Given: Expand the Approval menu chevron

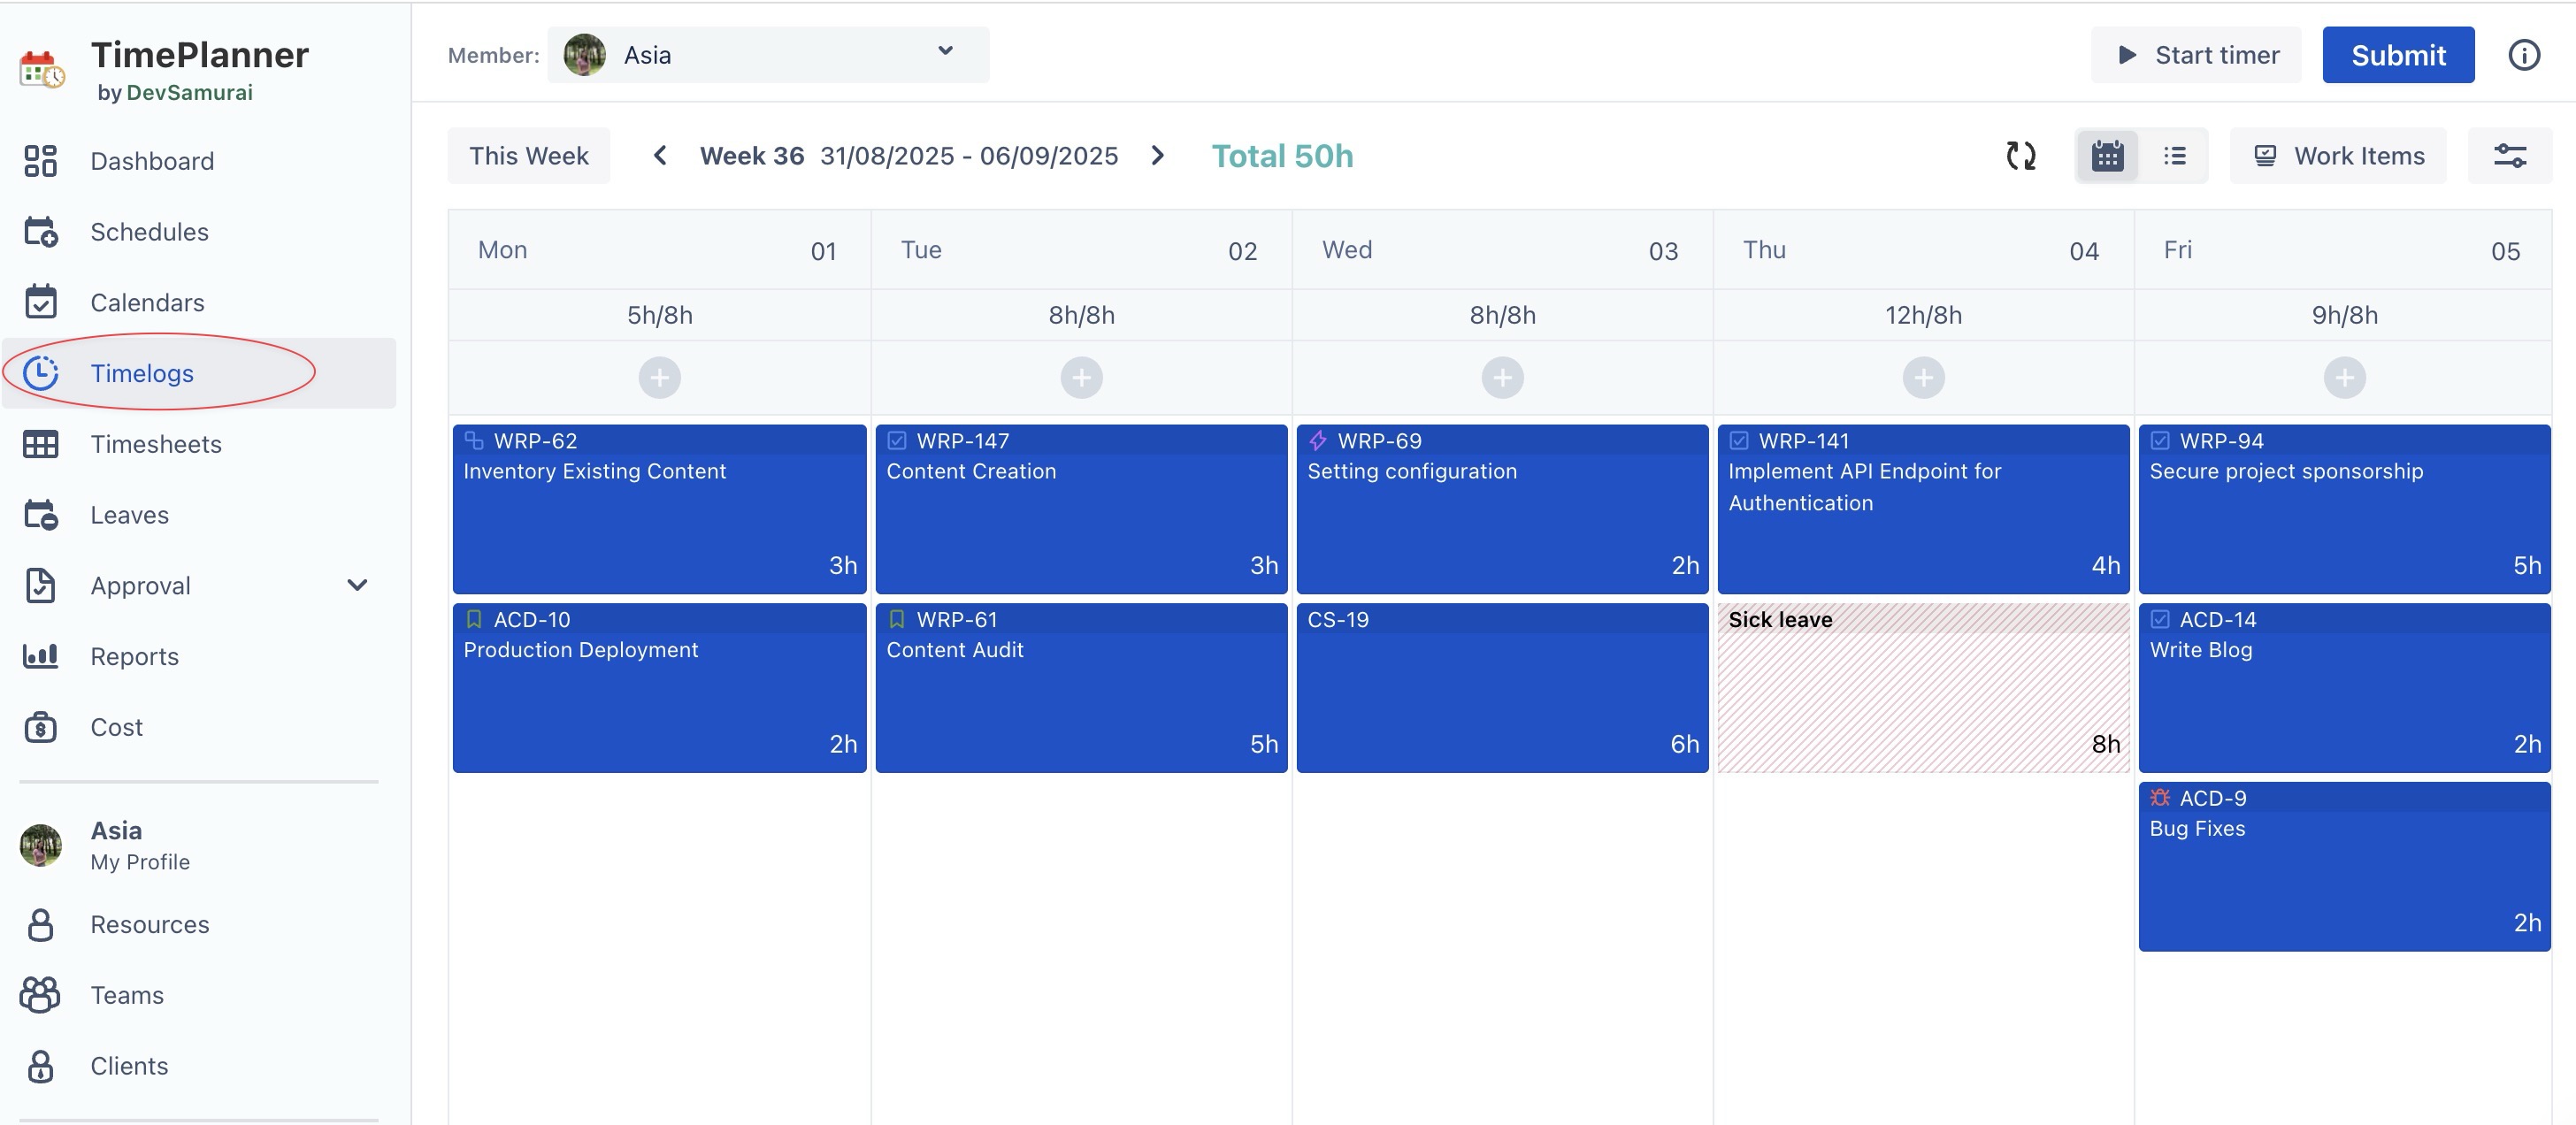Looking at the screenshot, I should (357, 585).
